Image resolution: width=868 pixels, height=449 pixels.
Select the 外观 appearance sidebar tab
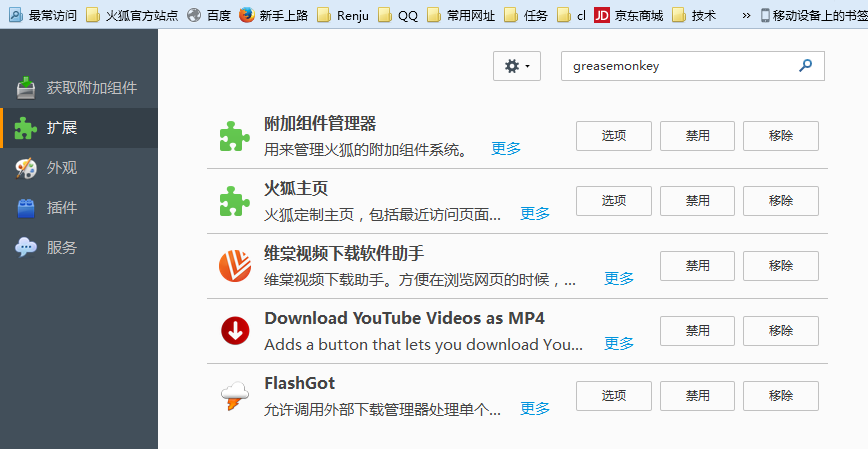[79, 167]
